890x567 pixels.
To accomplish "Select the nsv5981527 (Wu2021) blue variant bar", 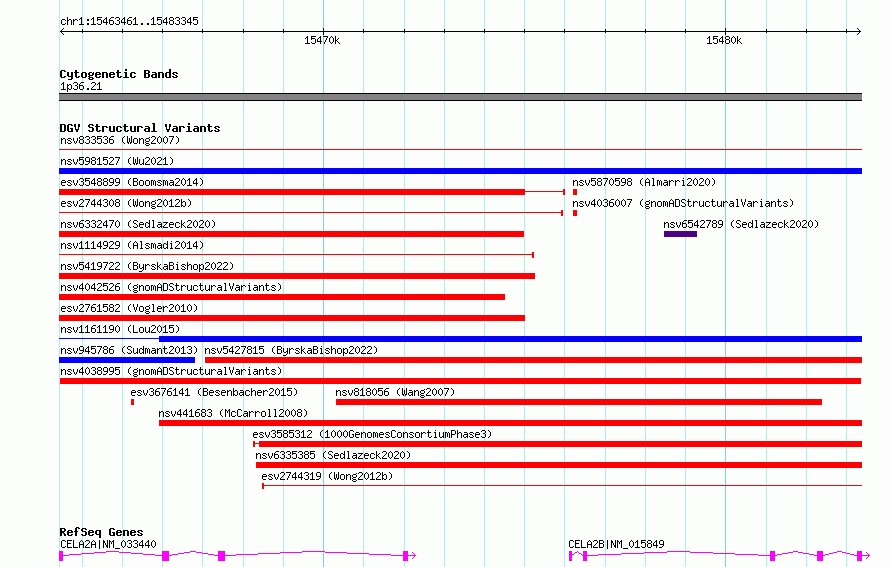I will (460, 171).
